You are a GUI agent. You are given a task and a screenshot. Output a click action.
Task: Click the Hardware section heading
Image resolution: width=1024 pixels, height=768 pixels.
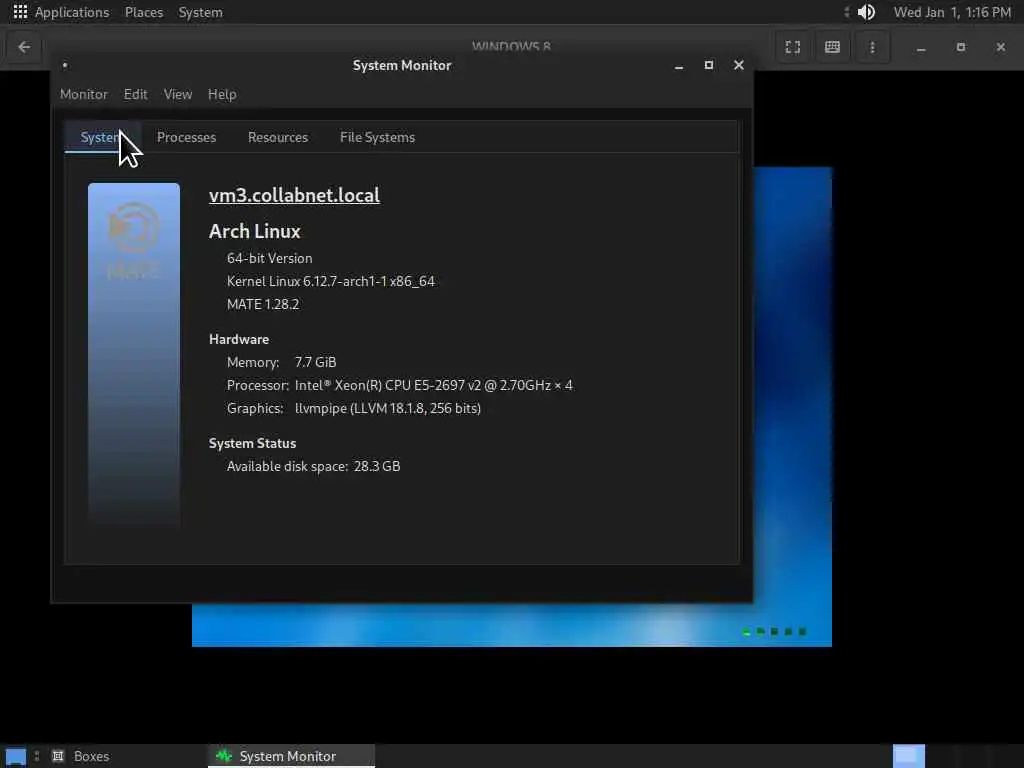click(x=239, y=339)
